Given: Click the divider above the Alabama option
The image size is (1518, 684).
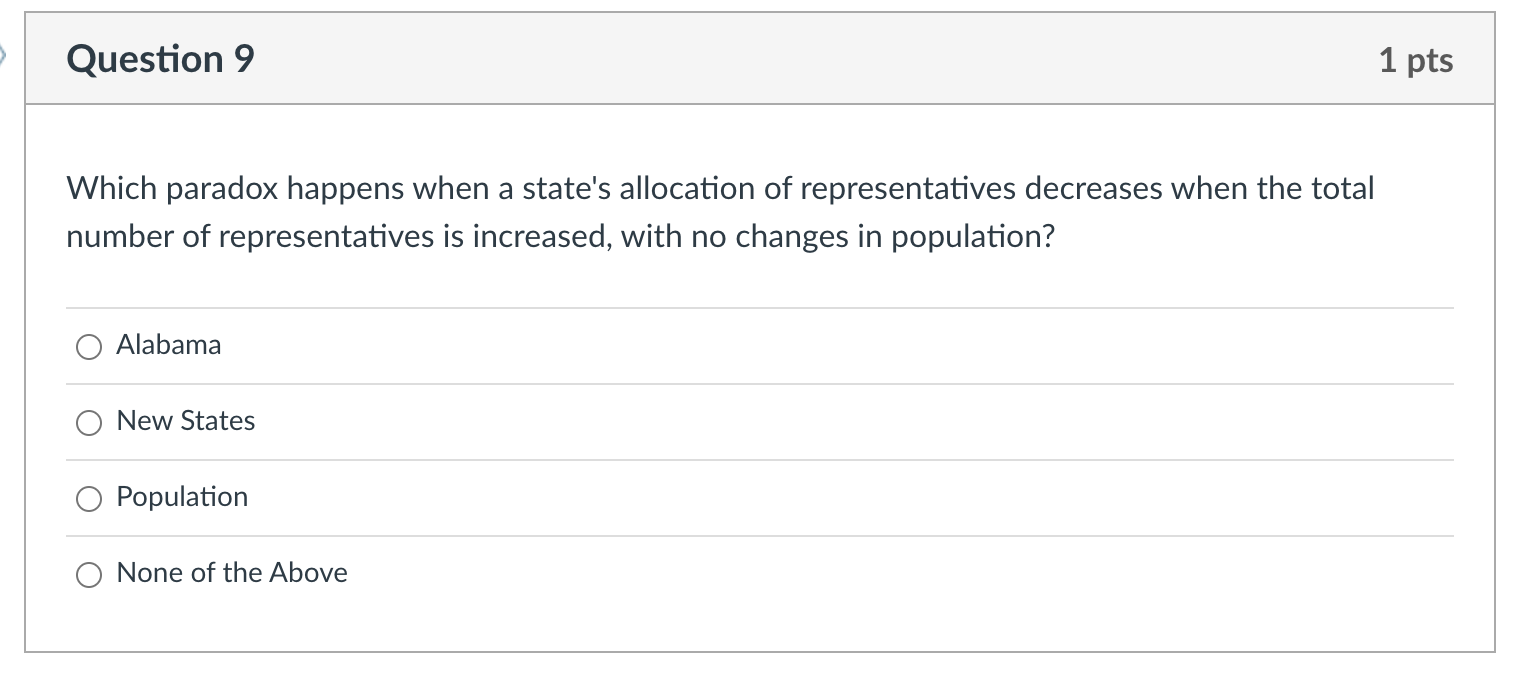Looking at the screenshot, I should 760,308.
